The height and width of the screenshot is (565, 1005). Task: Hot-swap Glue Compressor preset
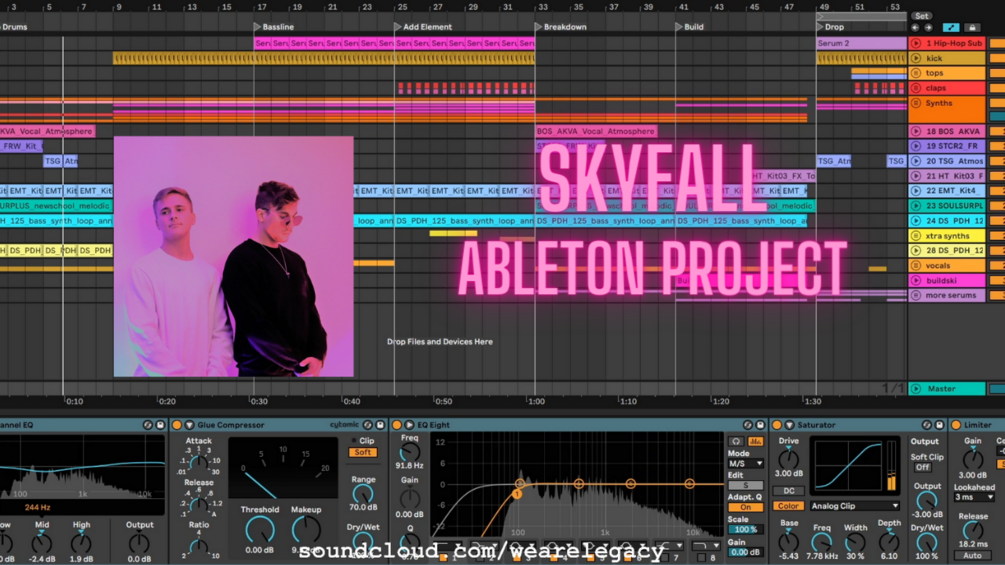point(368,425)
